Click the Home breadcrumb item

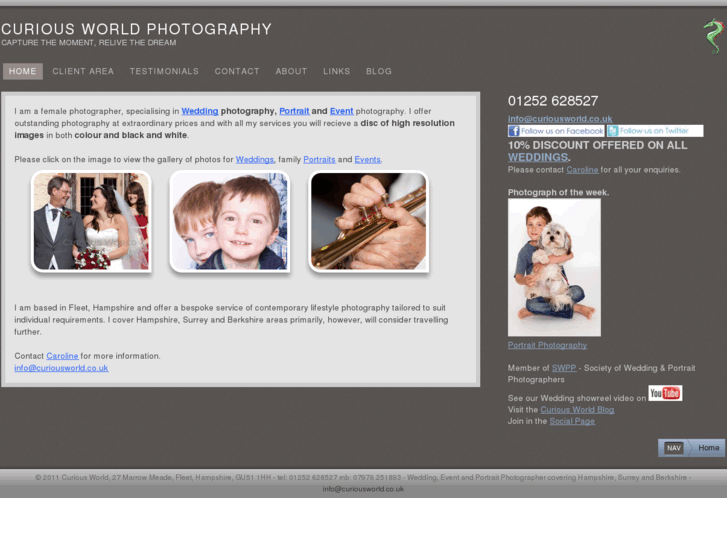708,448
